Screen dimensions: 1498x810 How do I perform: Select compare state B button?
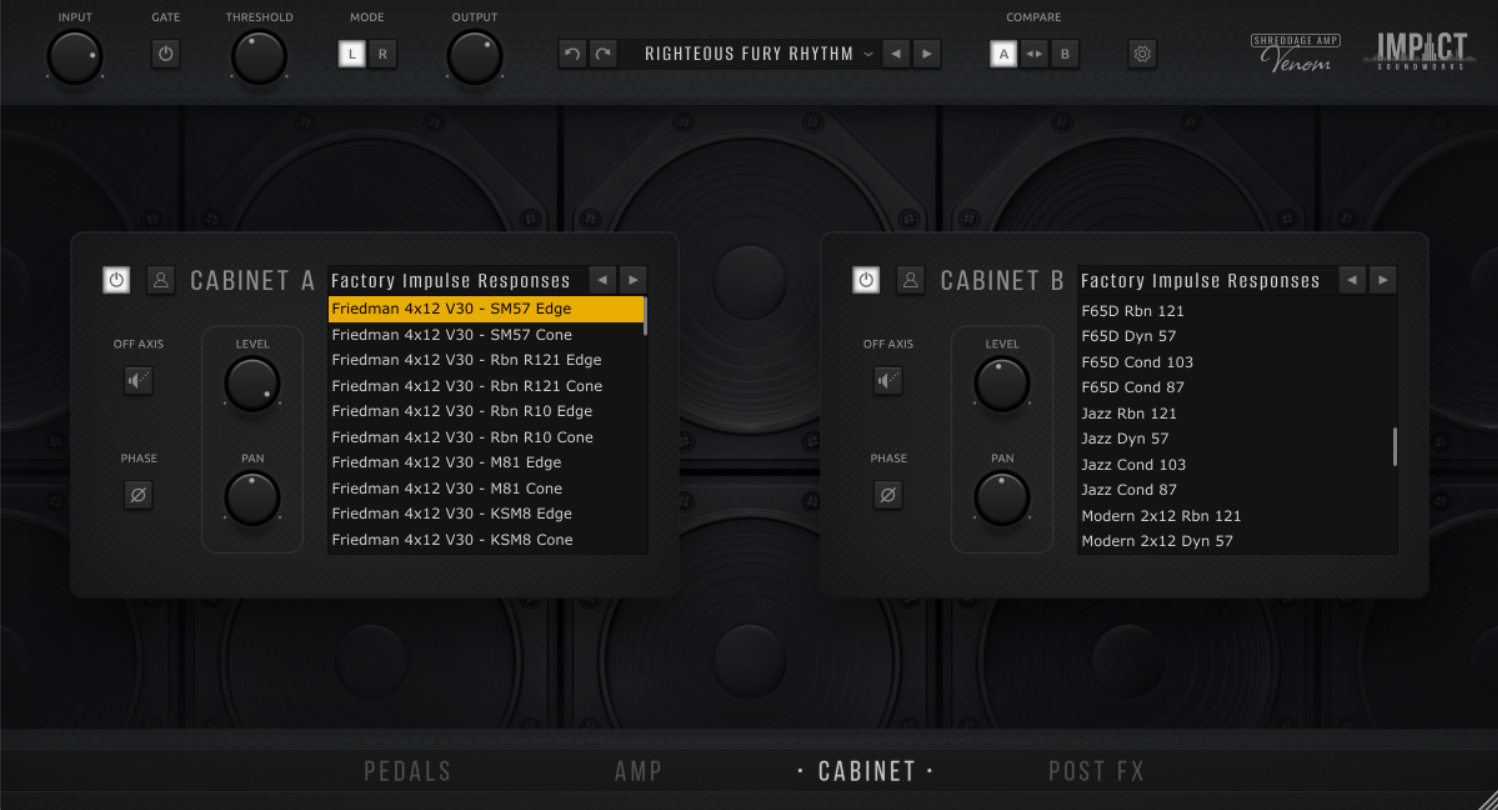tap(1064, 54)
